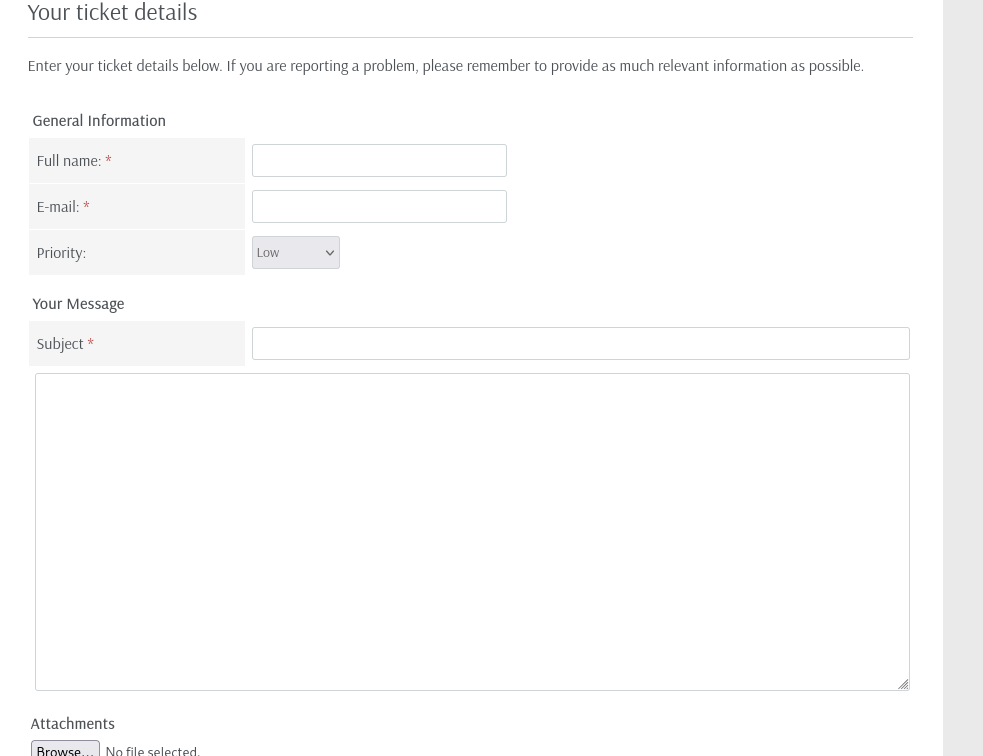This screenshot has width=983, height=756.
Task: Click the 'Your Message' section heading
Action: point(78,304)
